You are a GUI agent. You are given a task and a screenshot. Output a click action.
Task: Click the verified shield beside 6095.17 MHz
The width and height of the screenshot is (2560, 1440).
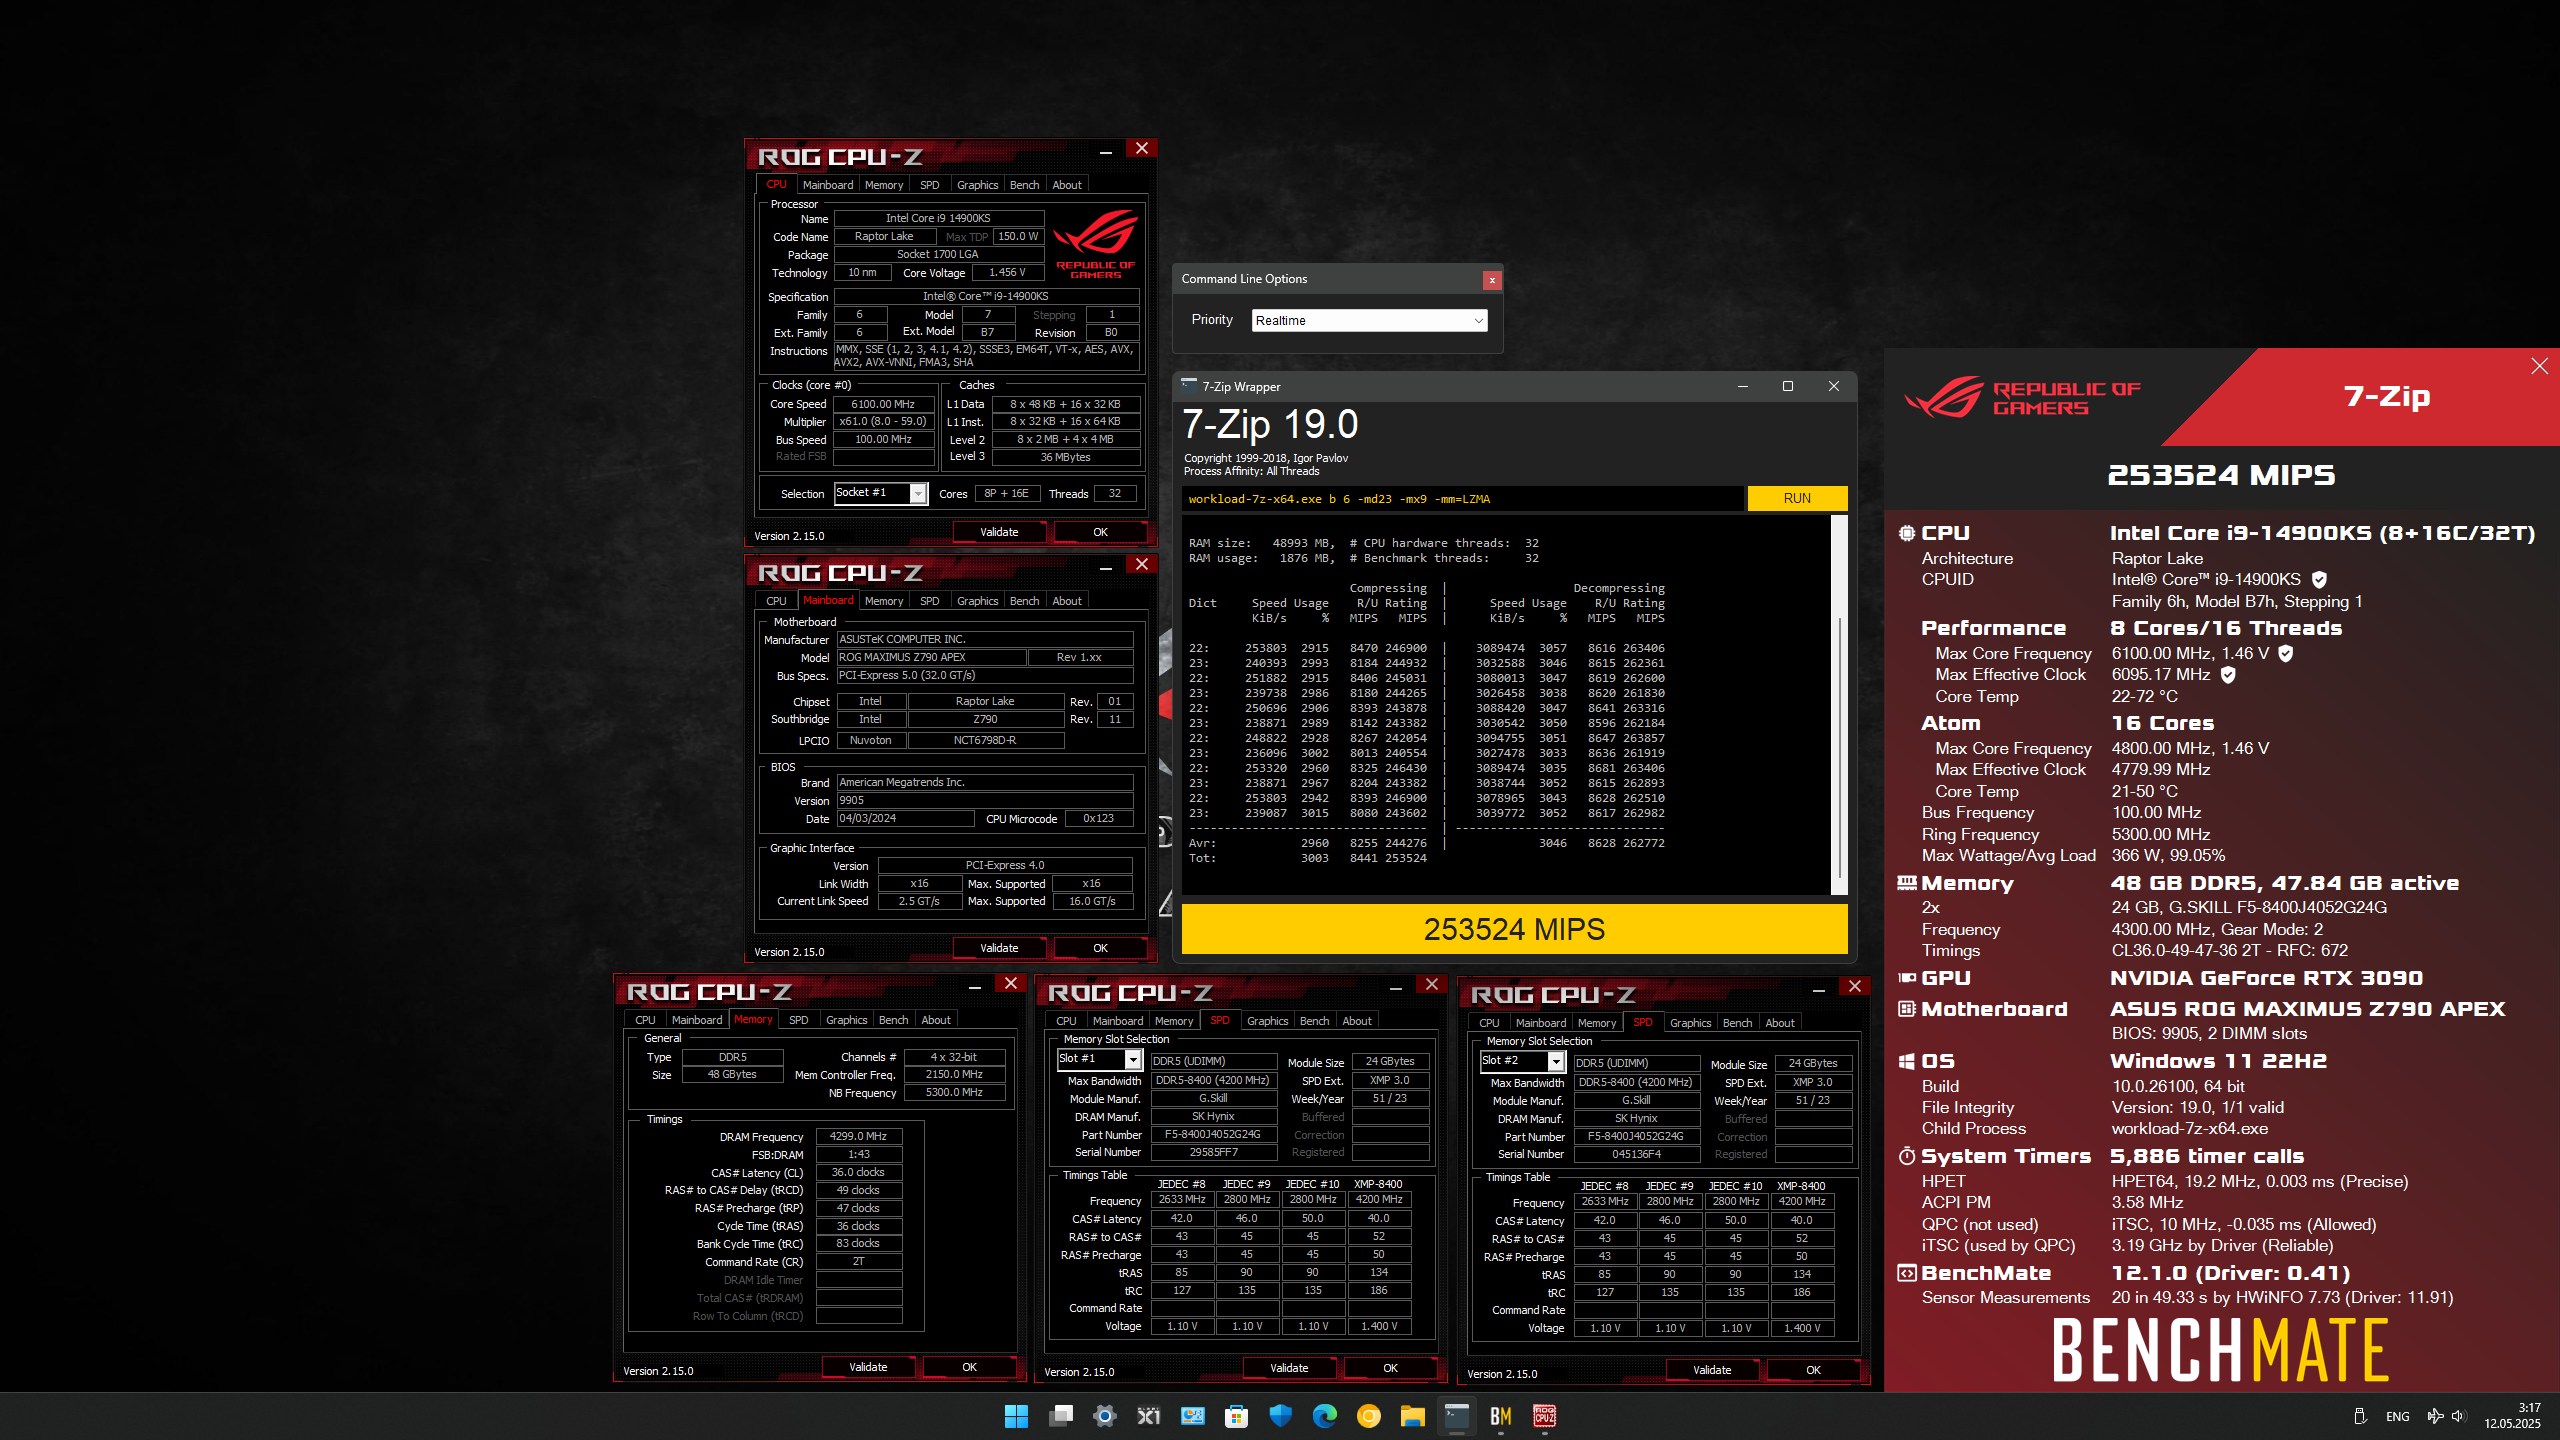click(x=2228, y=675)
